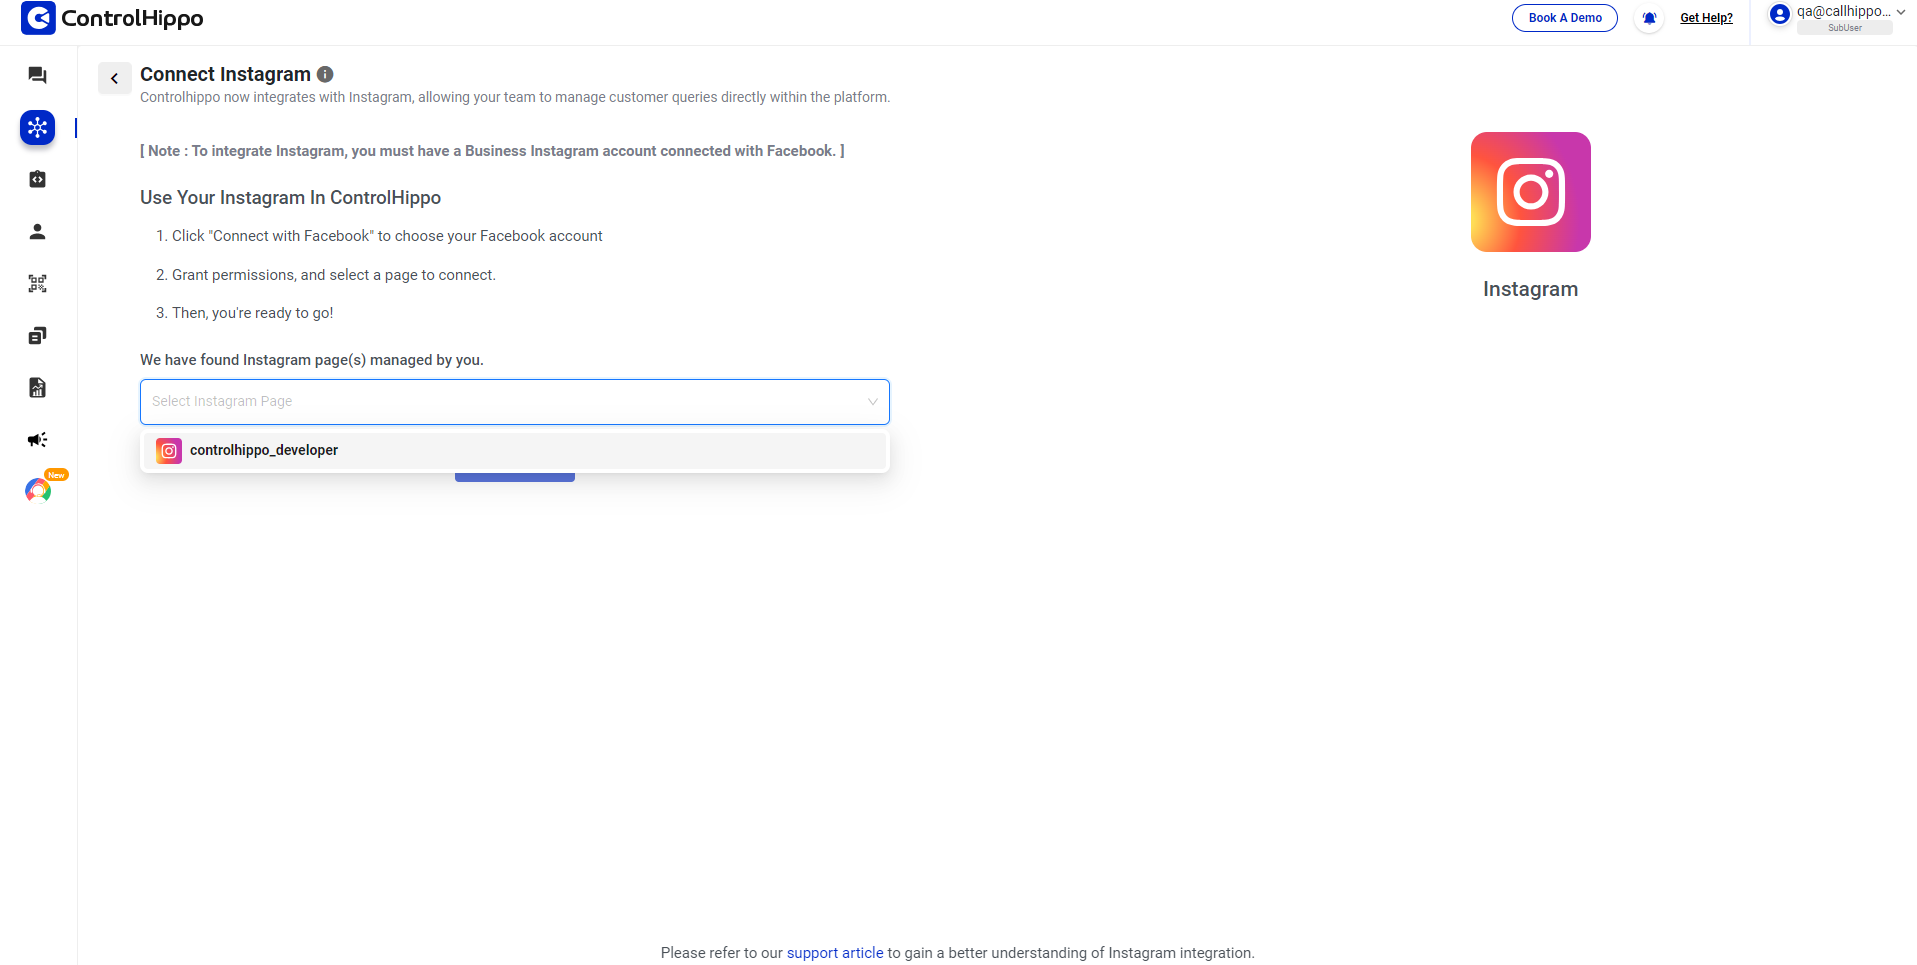Collapse the Instagram page dropdown using its chevron

[872, 401]
